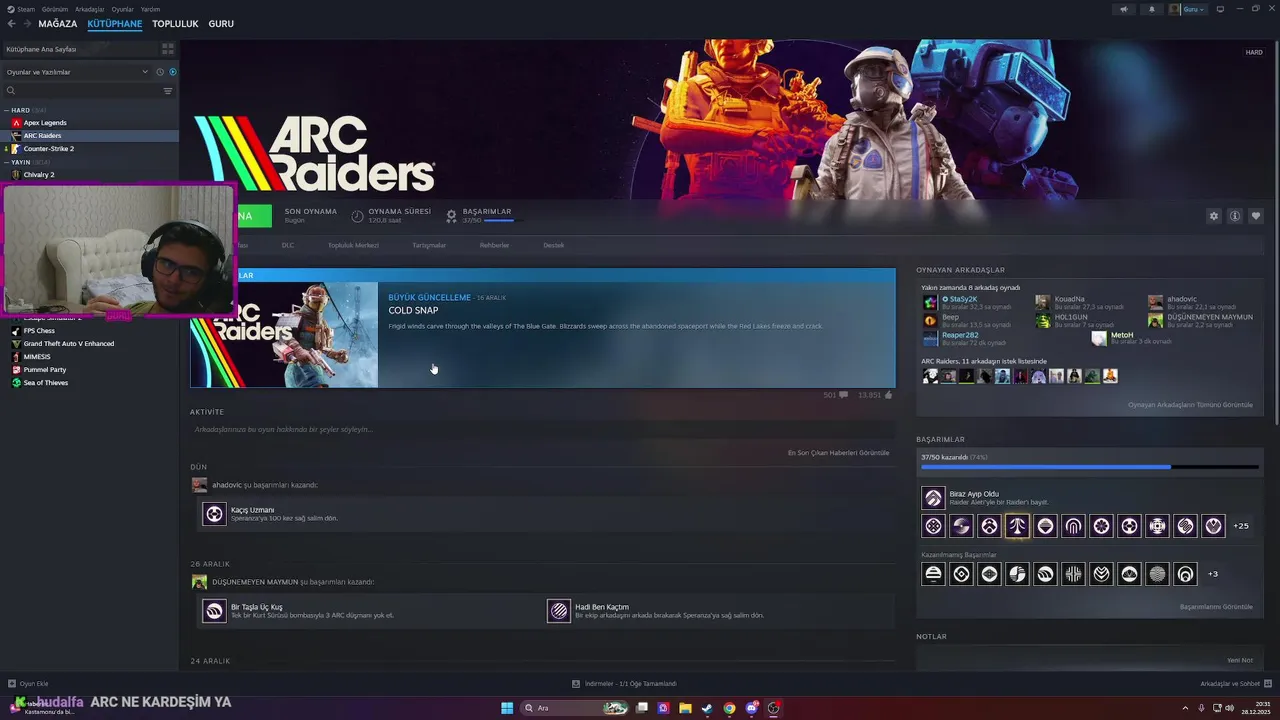Open the Oyunlar ve Yazılımlar dropdown
This screenshot has height=720, width=1280.
[x=77, y=72]
